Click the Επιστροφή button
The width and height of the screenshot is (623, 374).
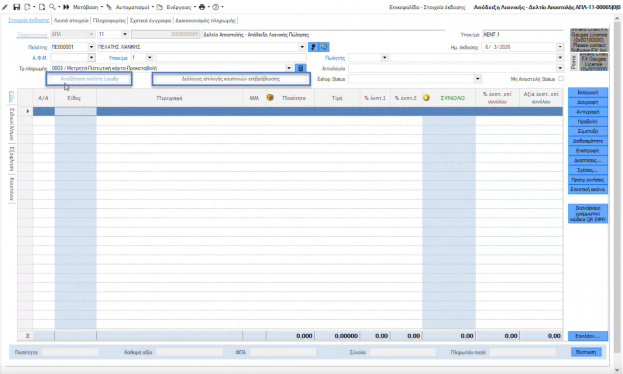coord(588,151)
